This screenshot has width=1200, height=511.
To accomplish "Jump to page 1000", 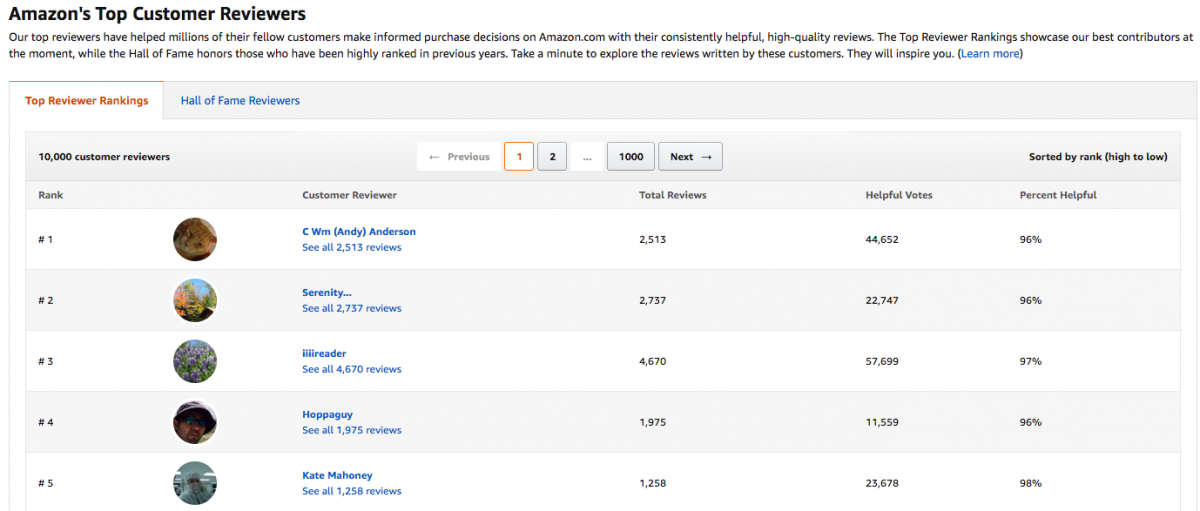I will (631, 157).
